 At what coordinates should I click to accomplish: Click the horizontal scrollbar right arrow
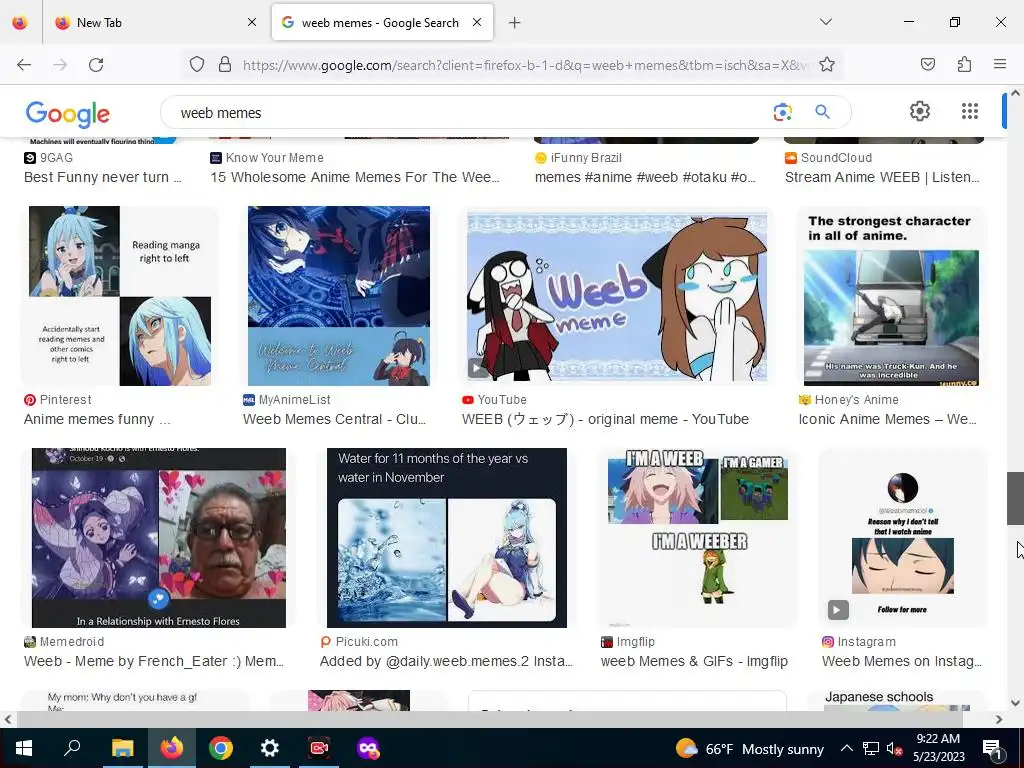(999, 720)
